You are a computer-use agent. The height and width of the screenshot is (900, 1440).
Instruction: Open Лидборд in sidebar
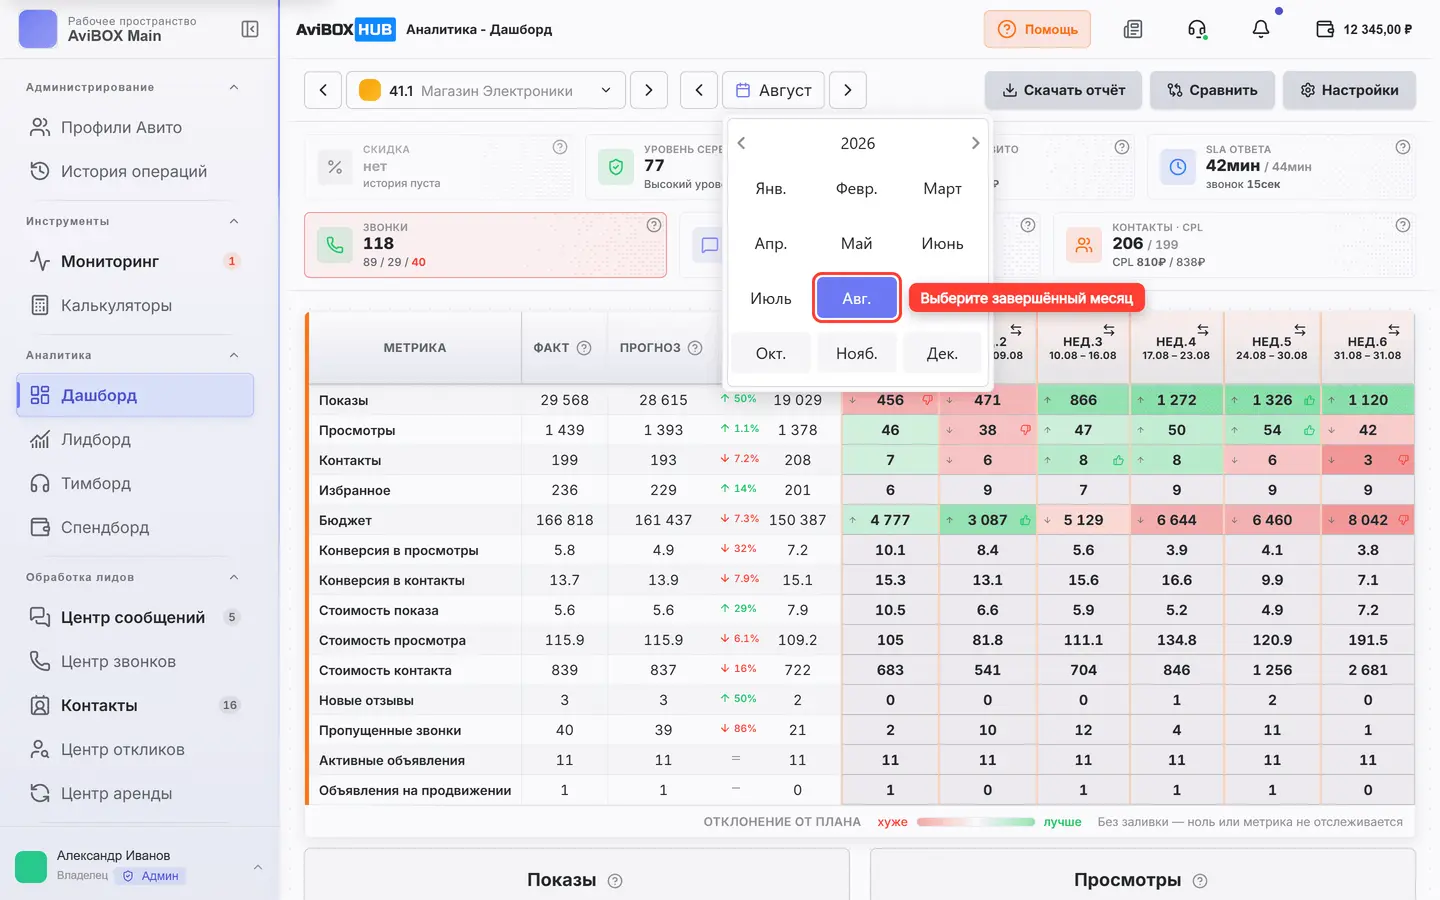[135, 439]
